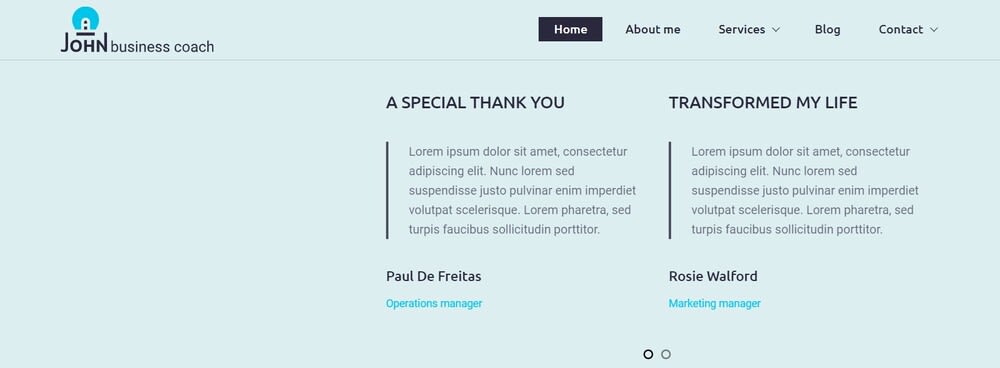Click the name Paul De Freitas
This screenshot has height=368, width=1000.
(434, 276)
